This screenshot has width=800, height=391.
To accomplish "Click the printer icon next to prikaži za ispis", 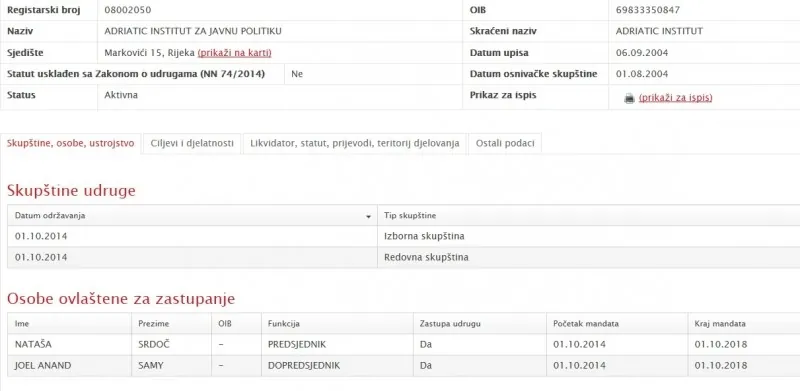I will [x=629, y=99].
